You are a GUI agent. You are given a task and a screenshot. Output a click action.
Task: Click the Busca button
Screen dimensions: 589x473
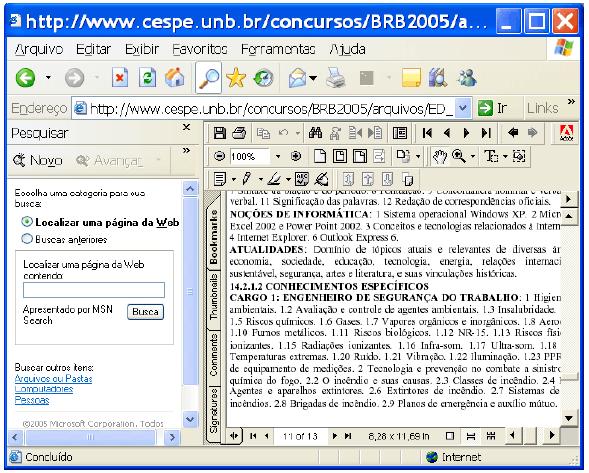pos(145,312)
